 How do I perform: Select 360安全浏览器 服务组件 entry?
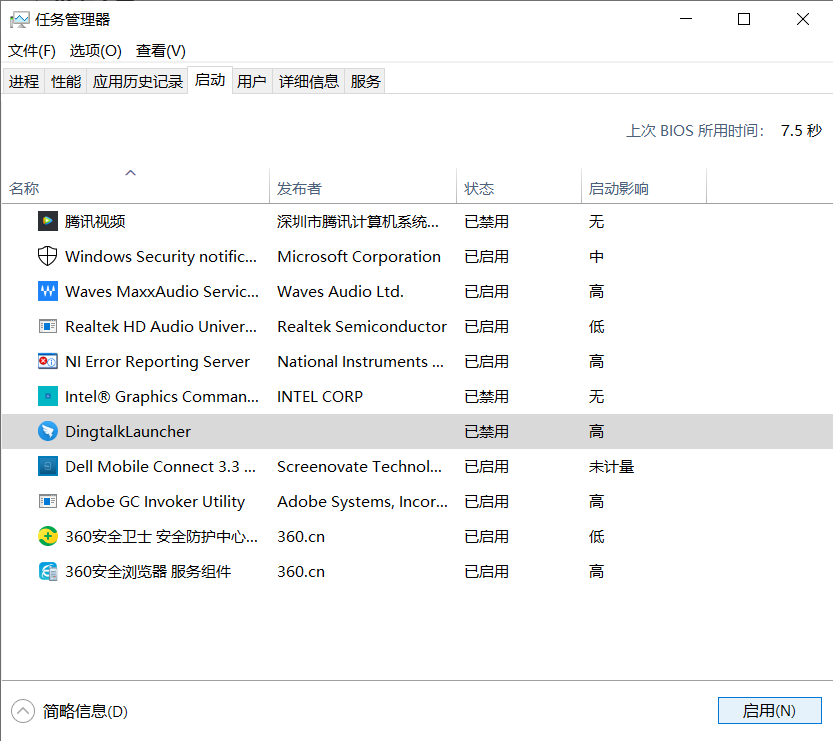tap(148, 572)
